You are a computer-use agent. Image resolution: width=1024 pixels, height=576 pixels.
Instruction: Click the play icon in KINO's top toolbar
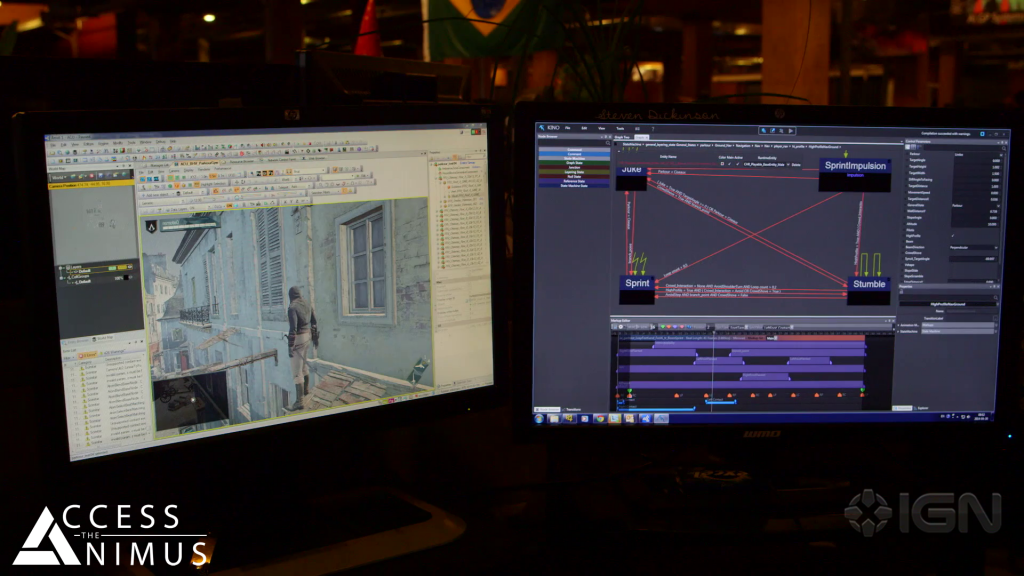[x=792, y=130]
